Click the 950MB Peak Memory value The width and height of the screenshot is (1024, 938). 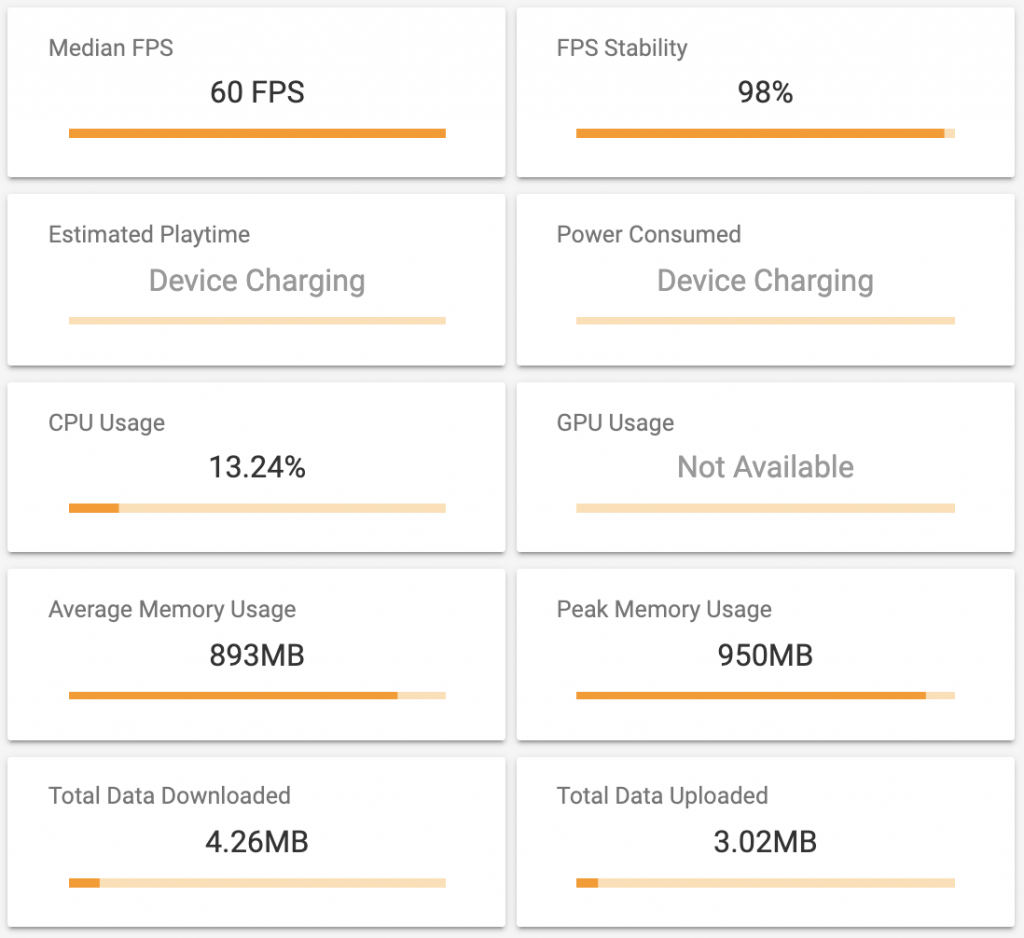[765, 656]
